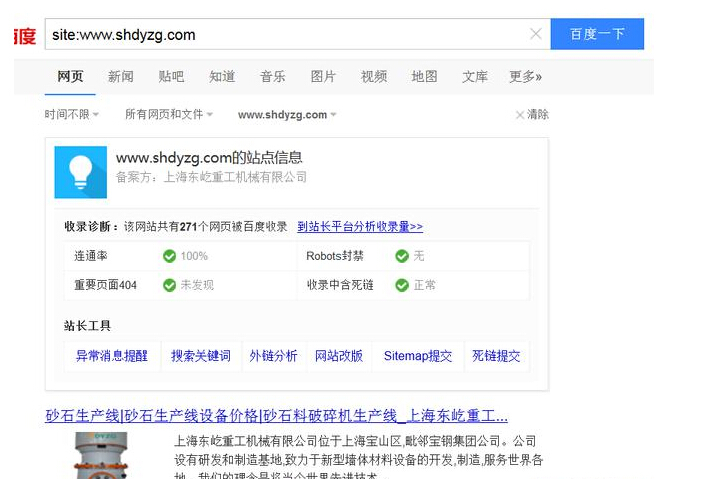Switch to the 新闻 tab
The height and width of the screenshot is (479, 722).
[121, 76]
